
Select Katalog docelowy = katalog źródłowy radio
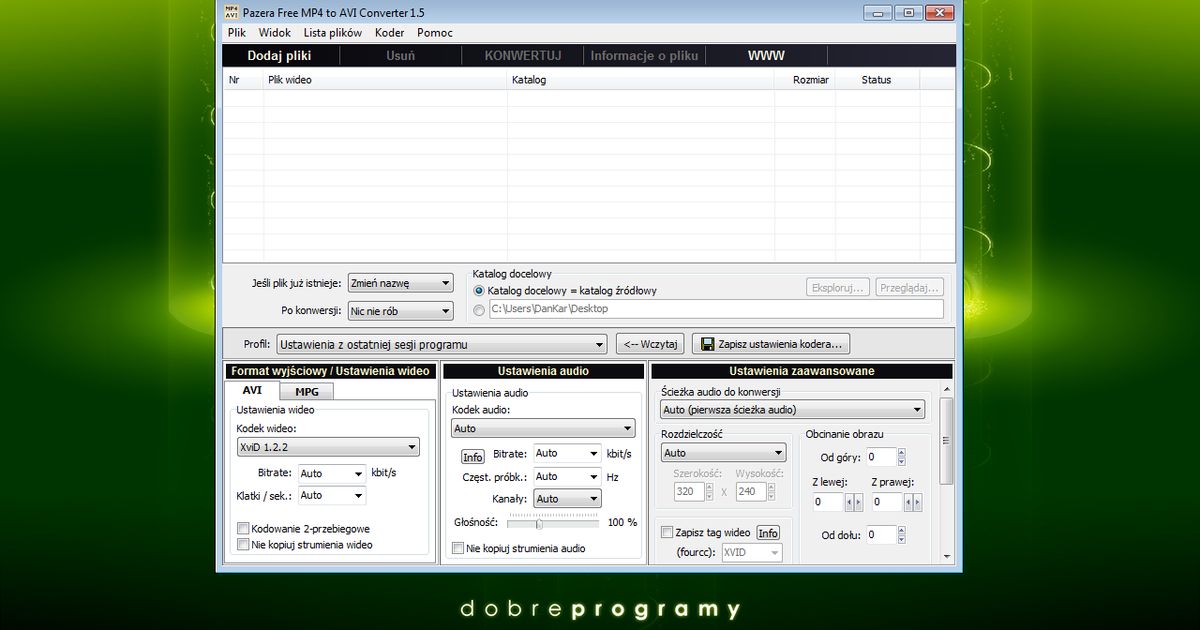pos(479,290)
